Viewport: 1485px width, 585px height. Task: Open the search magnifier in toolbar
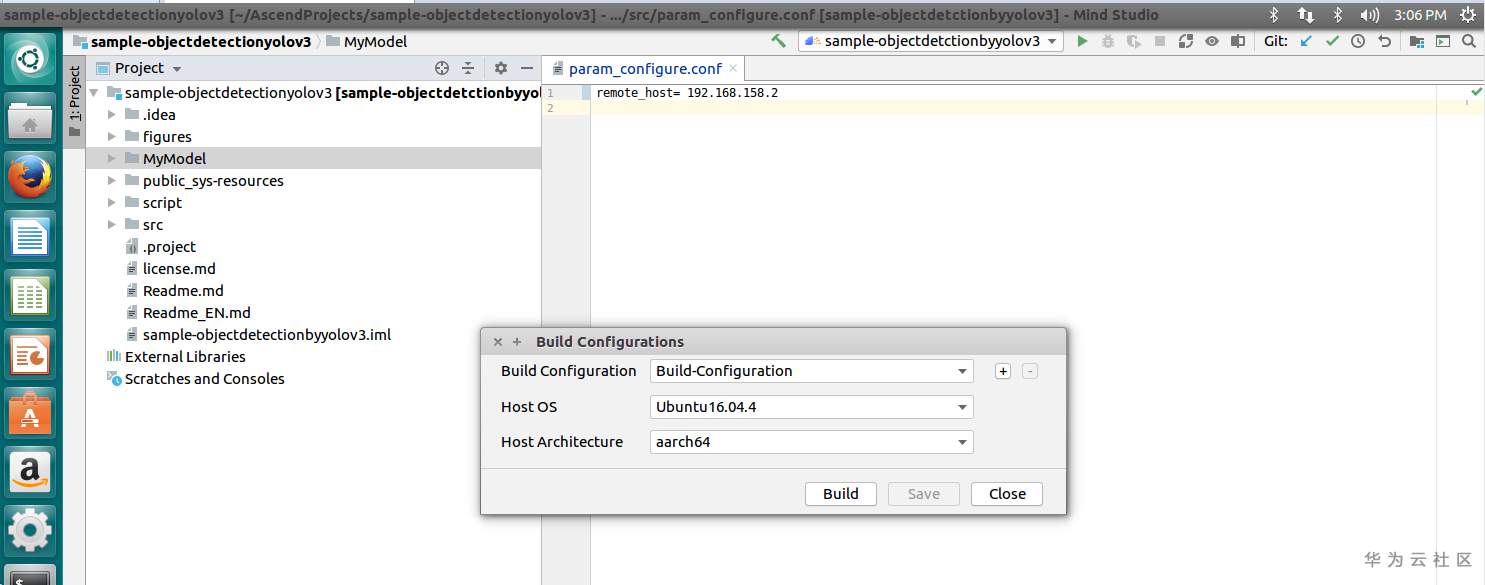pos(1469,41)
